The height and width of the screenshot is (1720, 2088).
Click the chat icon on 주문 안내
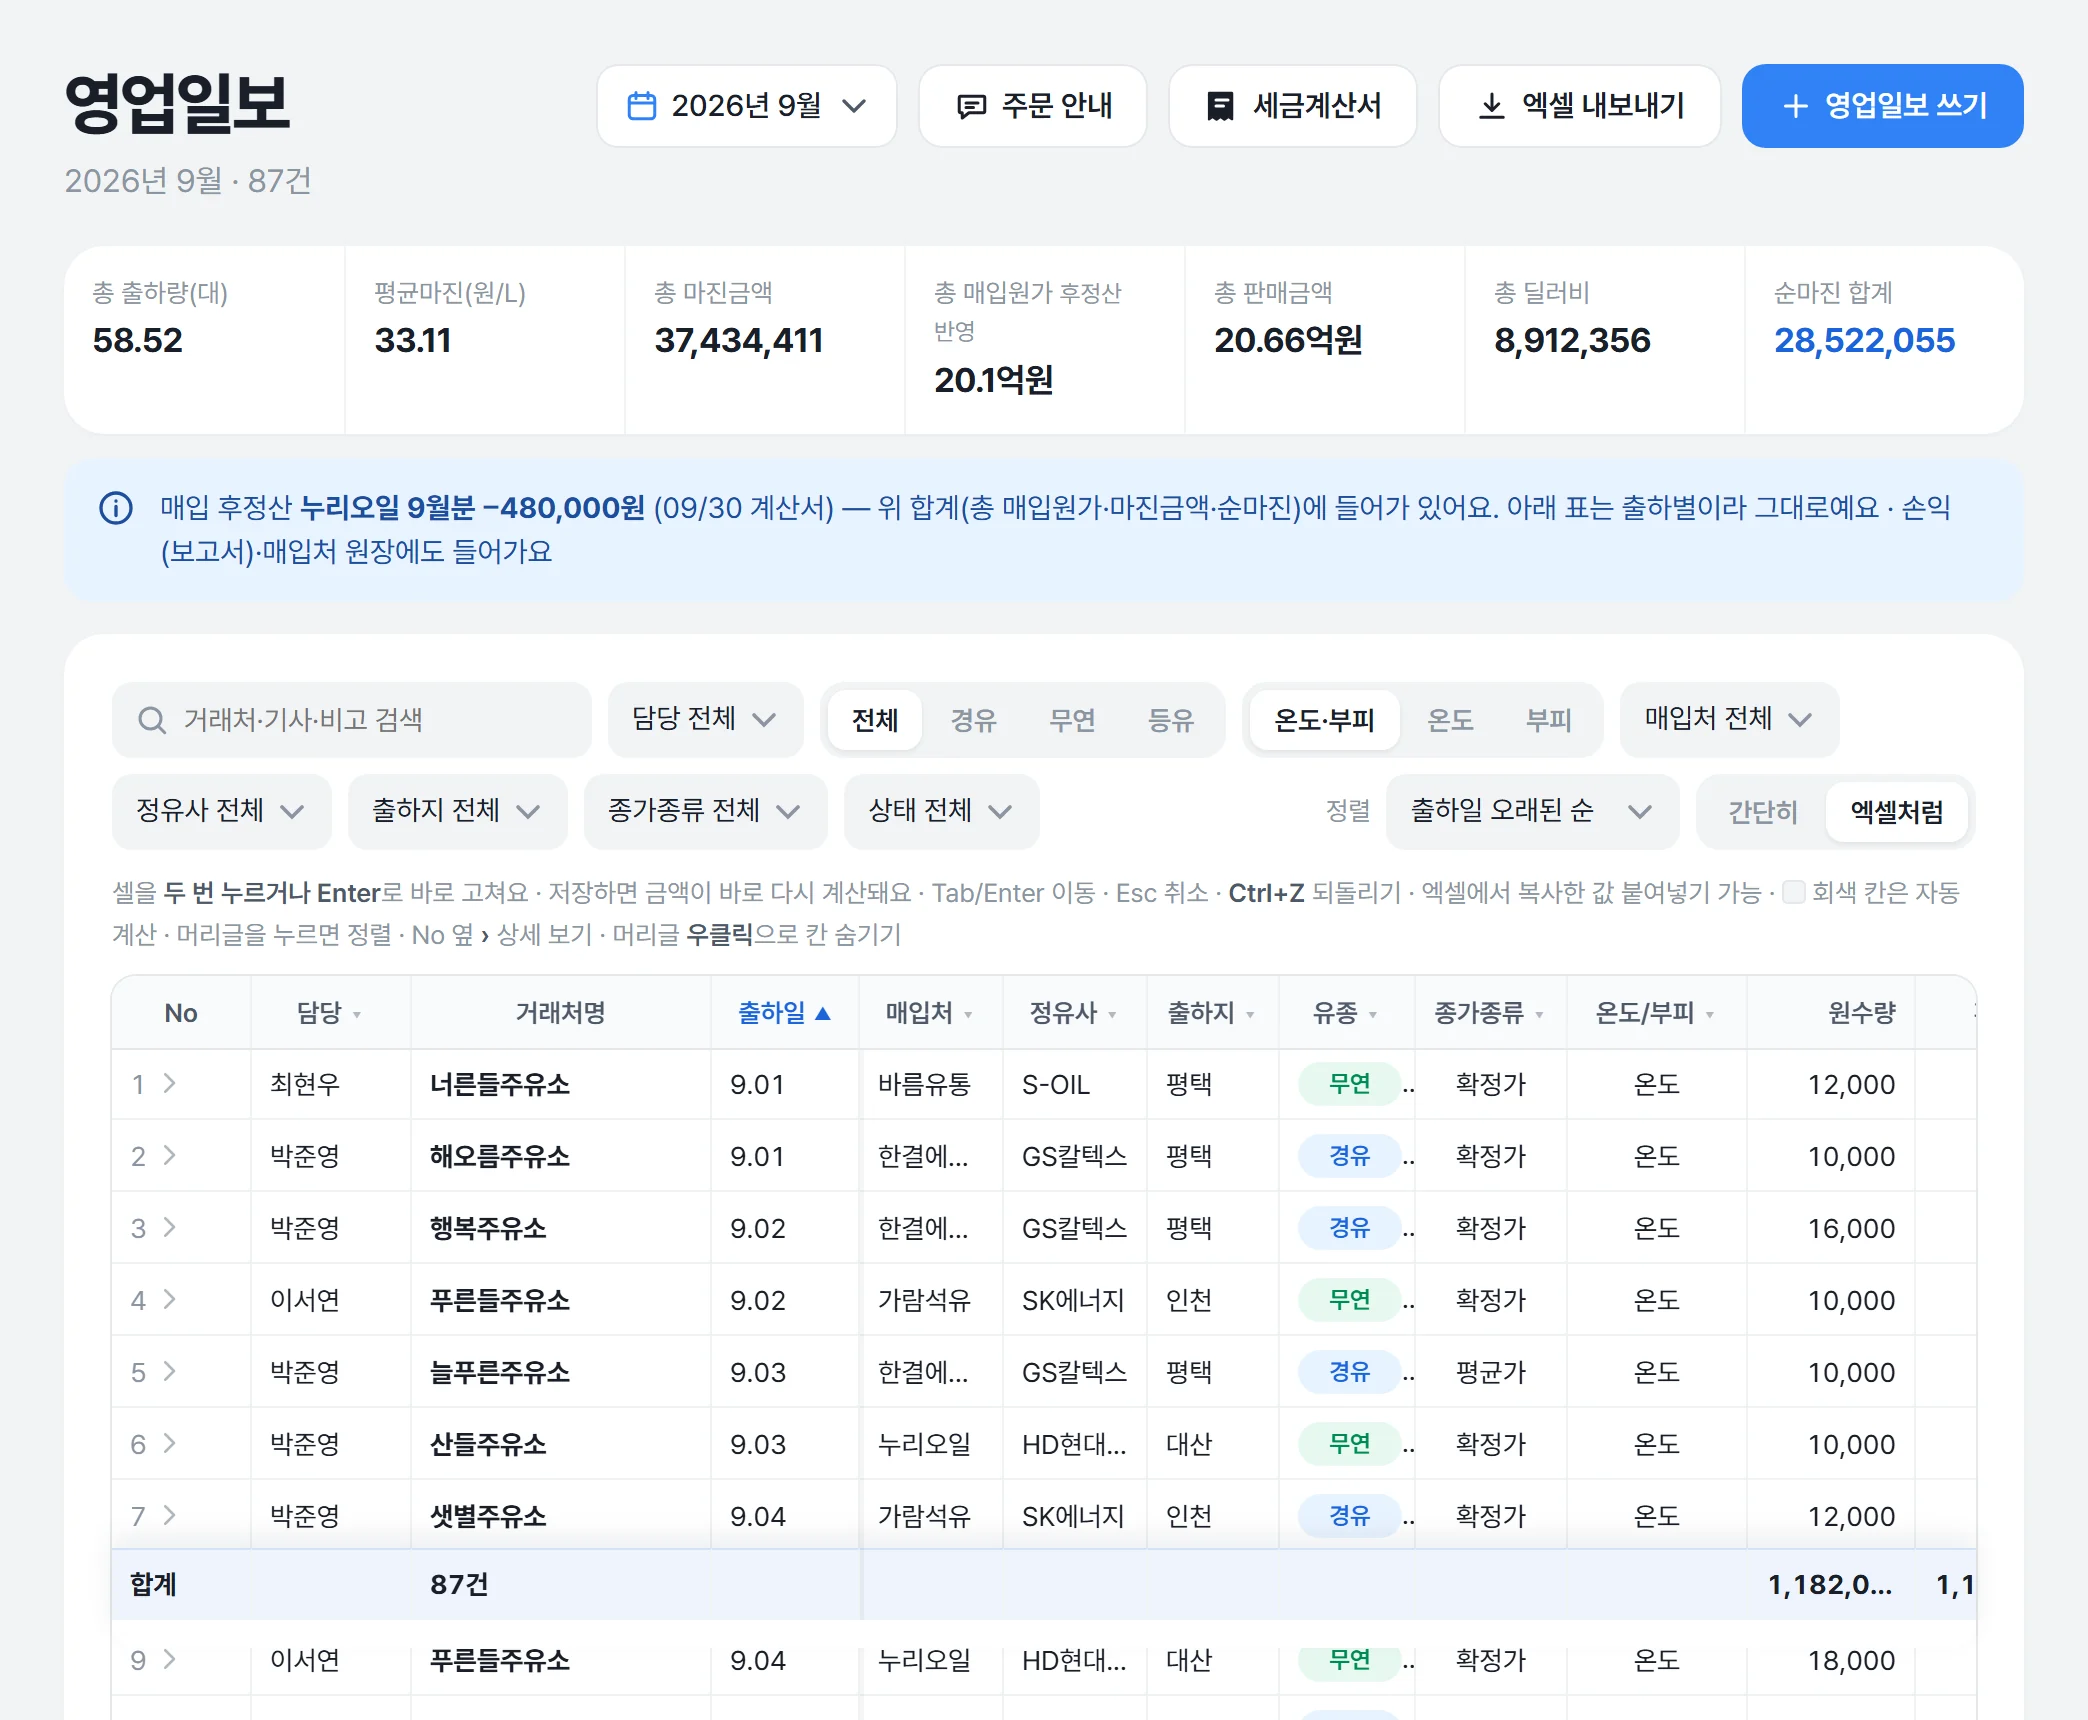[x=971, y=106]
